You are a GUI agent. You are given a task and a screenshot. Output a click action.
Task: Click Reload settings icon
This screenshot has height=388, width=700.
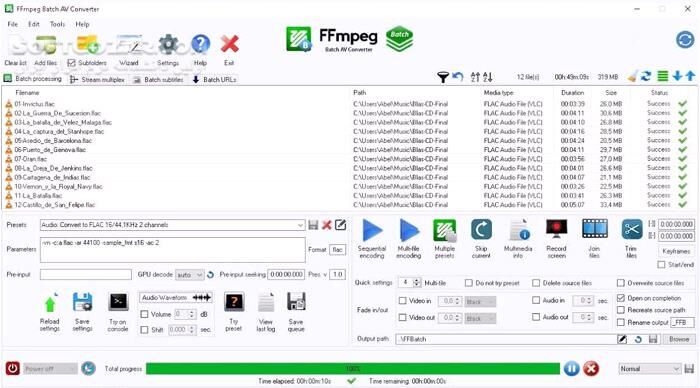click(x=50, y=304)
